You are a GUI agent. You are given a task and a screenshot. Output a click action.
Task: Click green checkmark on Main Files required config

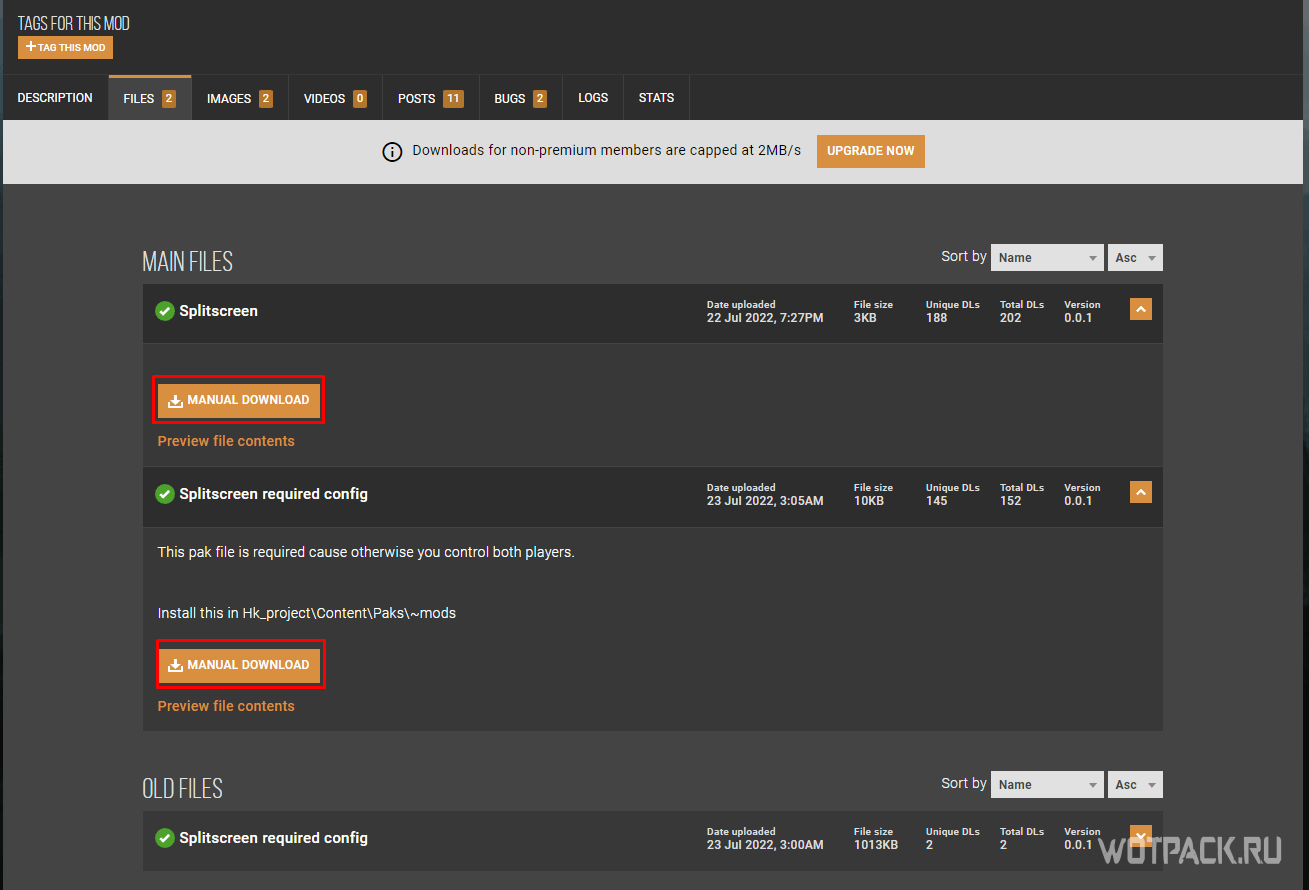pyautogui.click(x=165, y=494)
